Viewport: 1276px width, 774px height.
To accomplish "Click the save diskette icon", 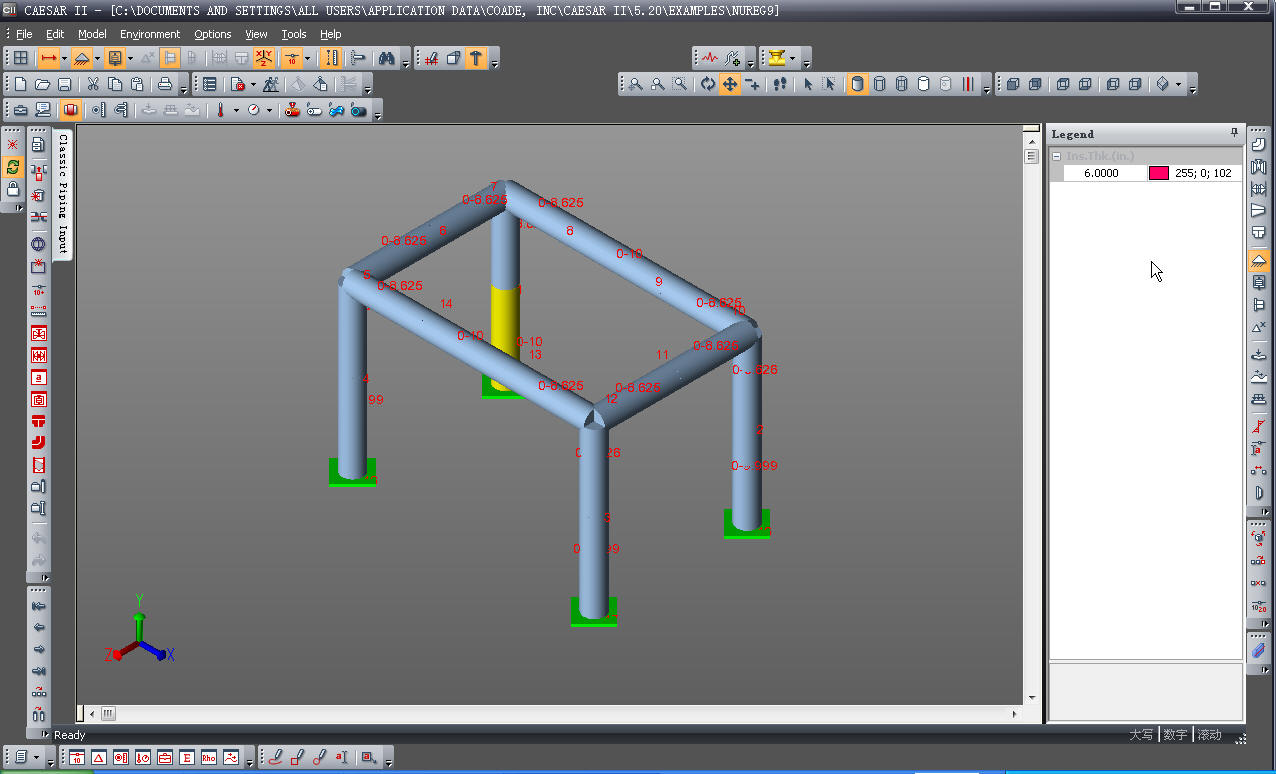I will [64, 84].
